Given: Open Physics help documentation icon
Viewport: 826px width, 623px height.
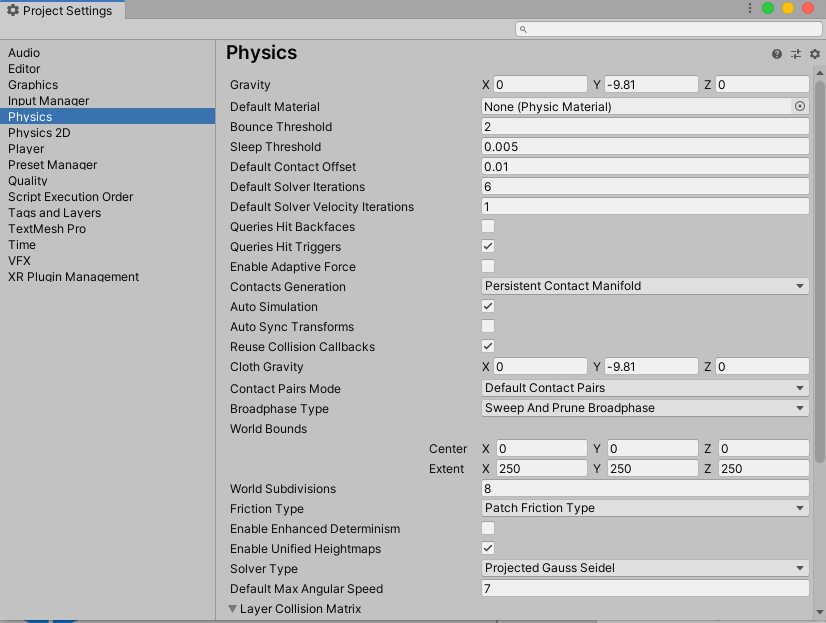Looking at the screenshot, I should tap(777, 54).
